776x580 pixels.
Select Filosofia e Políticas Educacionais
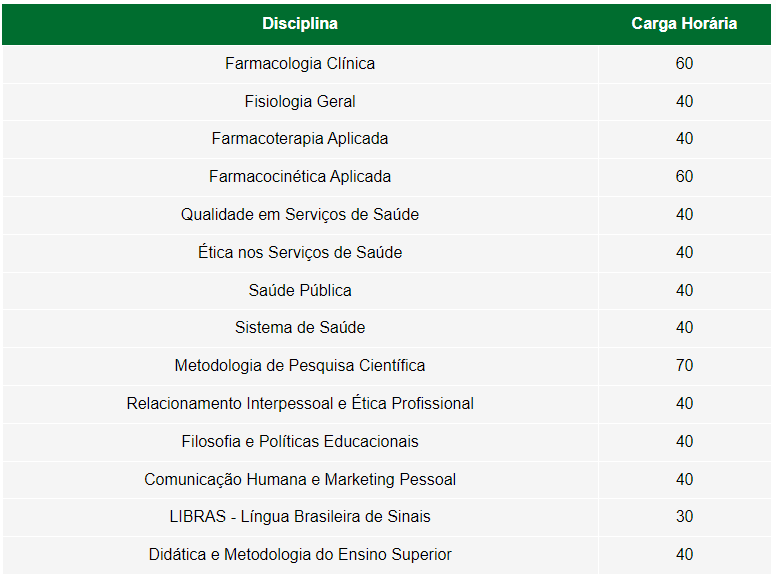pyautogui.click(x=300, y=442)
